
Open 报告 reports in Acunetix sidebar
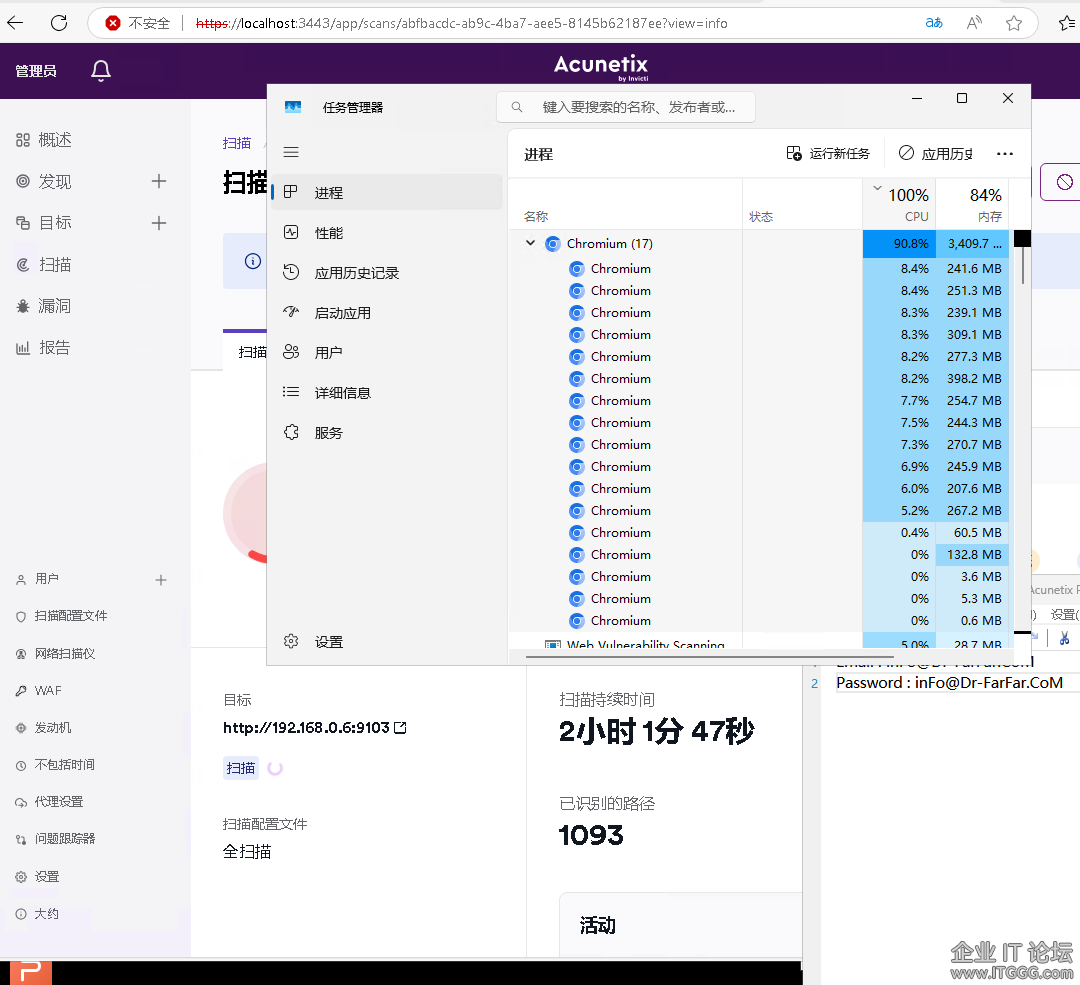(44, 347)
